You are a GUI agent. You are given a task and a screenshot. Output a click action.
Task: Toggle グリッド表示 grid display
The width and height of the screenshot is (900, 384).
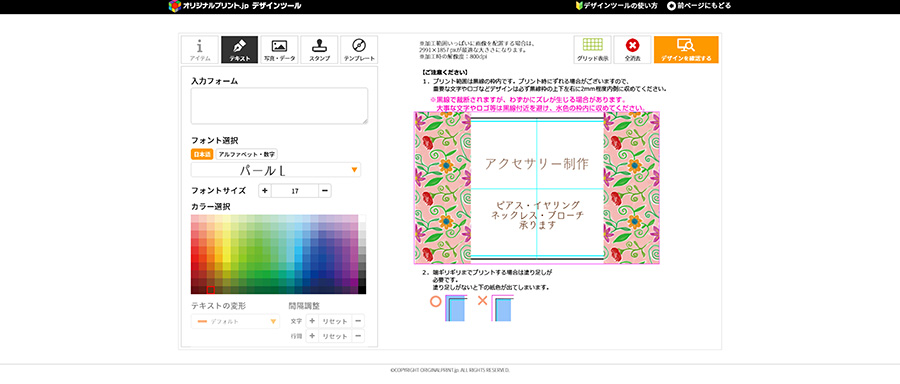pos(592,49)
